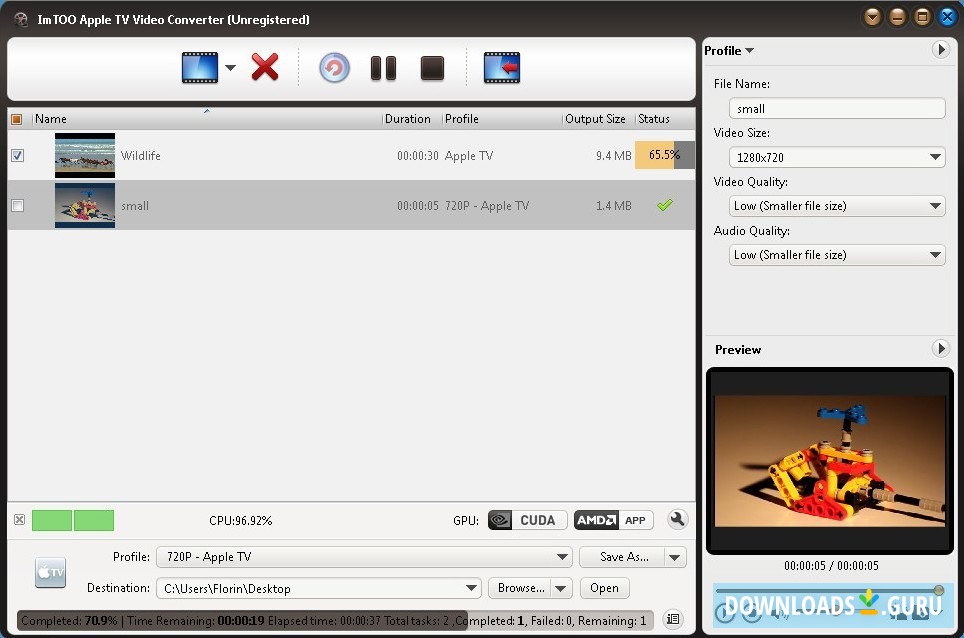Minimize the ImTOO window
This screenshot has height=638, width=964.
898,17
